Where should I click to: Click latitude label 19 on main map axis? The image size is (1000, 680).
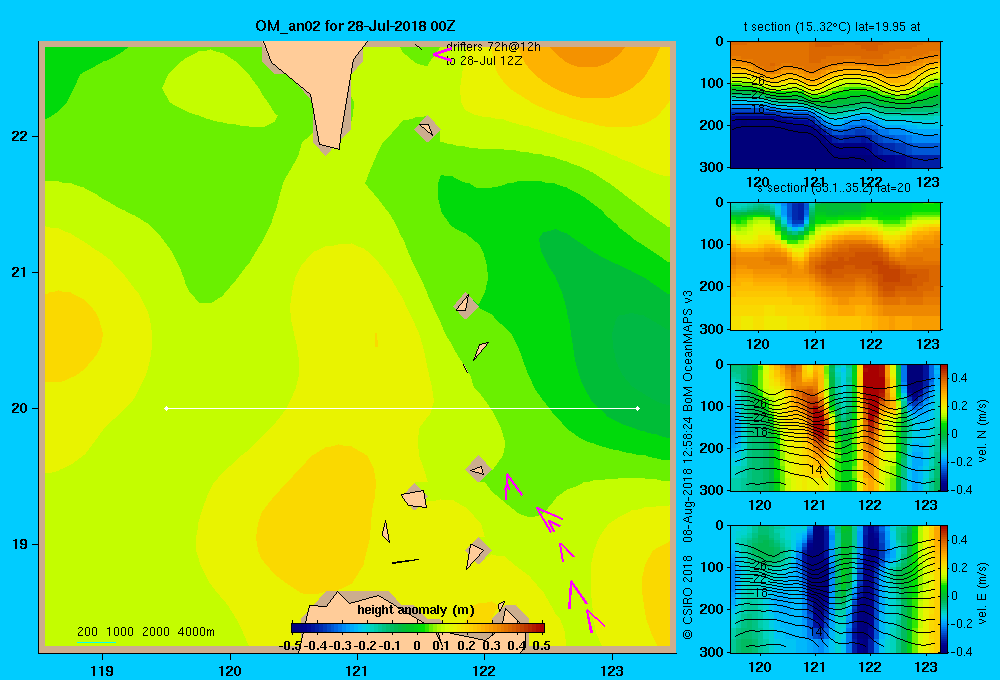[x=20, y=544]
